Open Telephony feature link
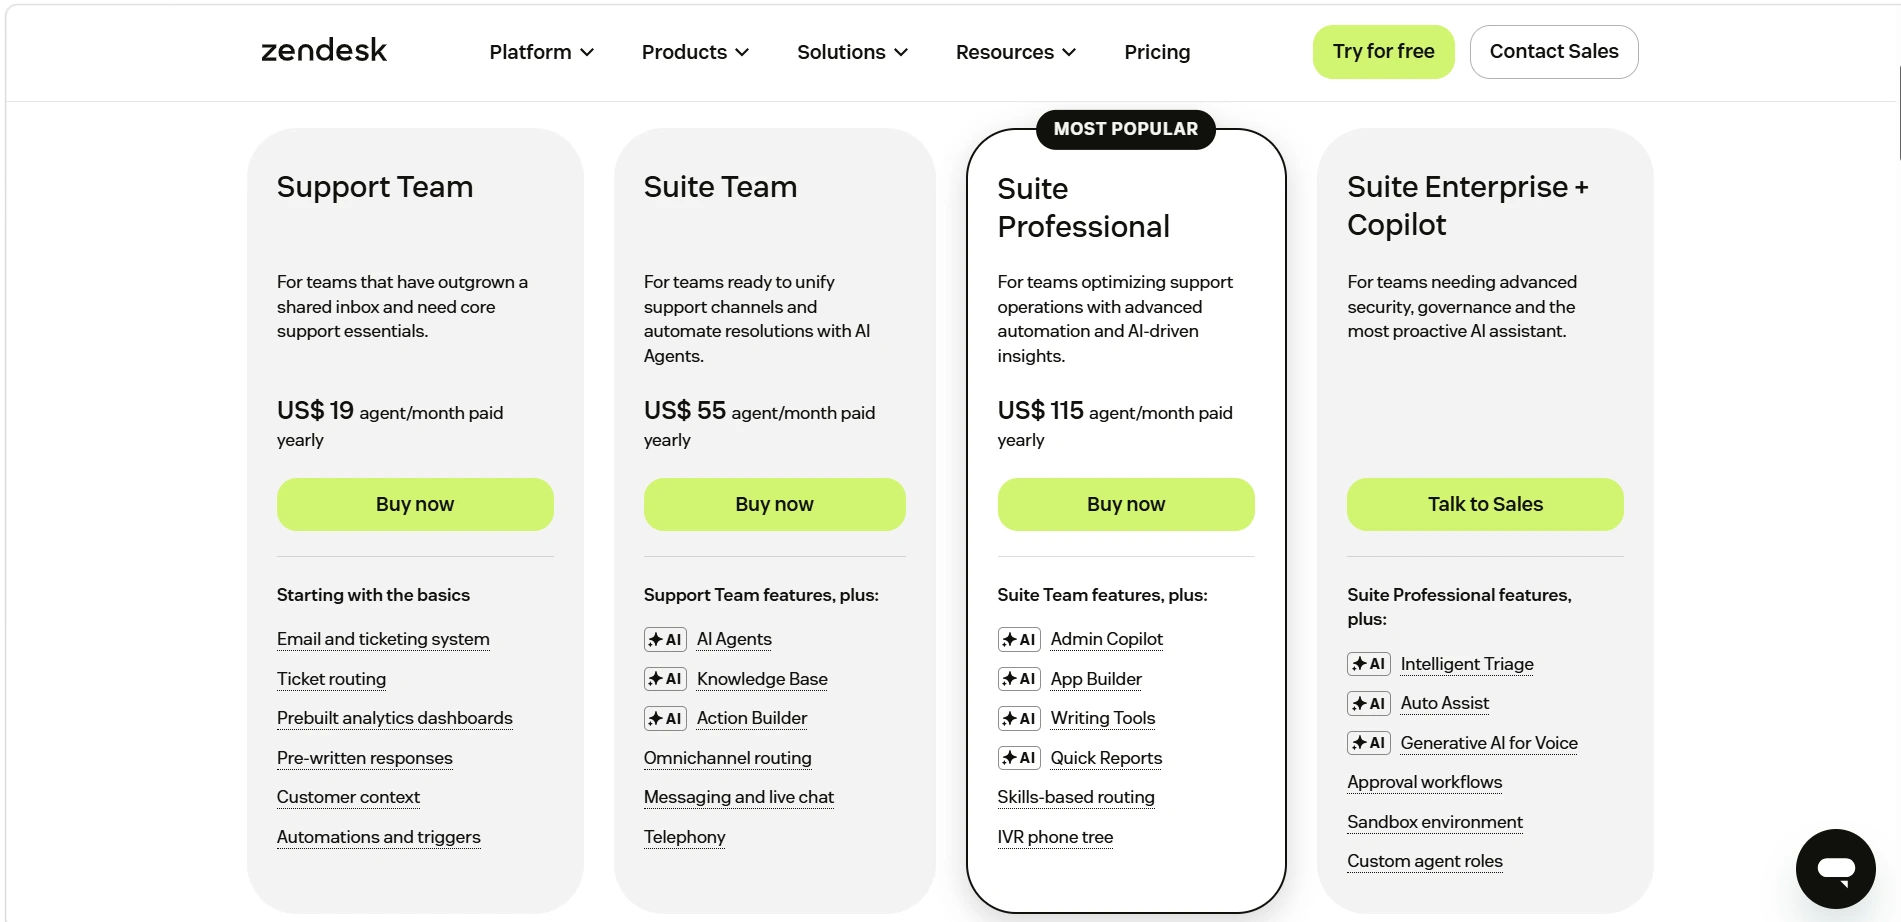The height and width of the screenshot is (922, 1901). point(684,837)
